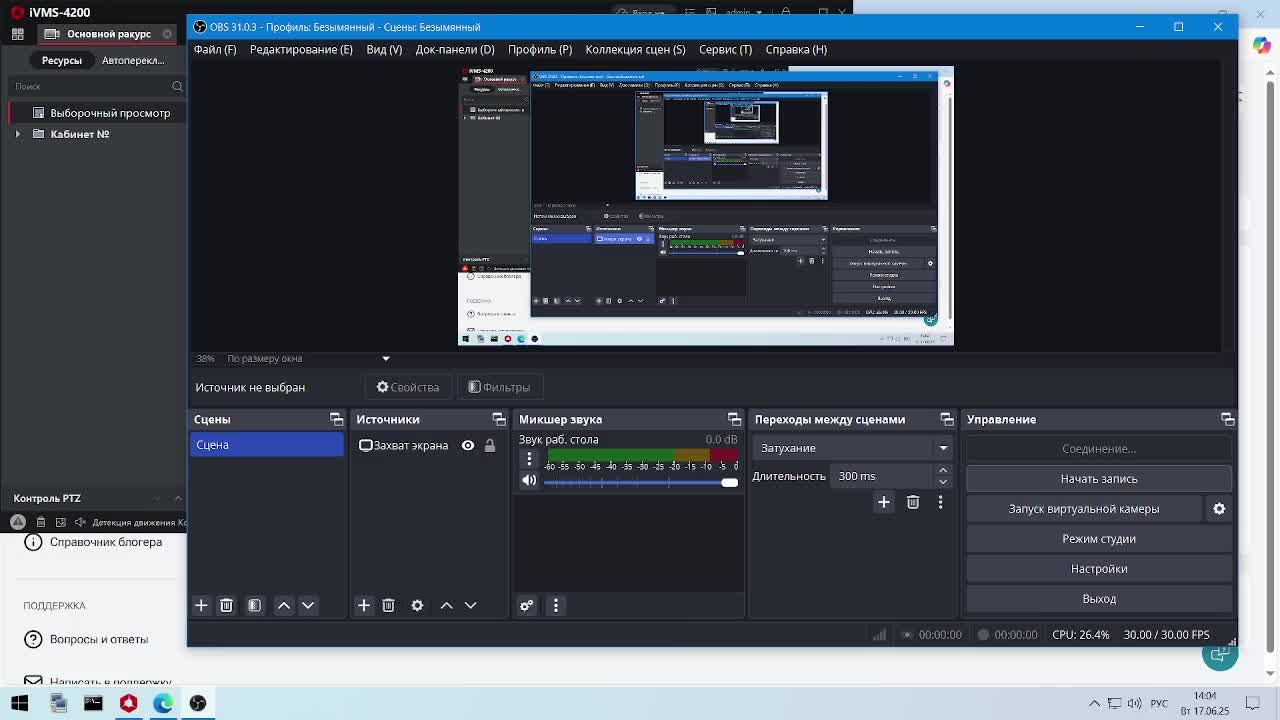1280x720 pixels.
Task: Open Desktop Audio channel options dots
Action: click(x=529, y=459)
